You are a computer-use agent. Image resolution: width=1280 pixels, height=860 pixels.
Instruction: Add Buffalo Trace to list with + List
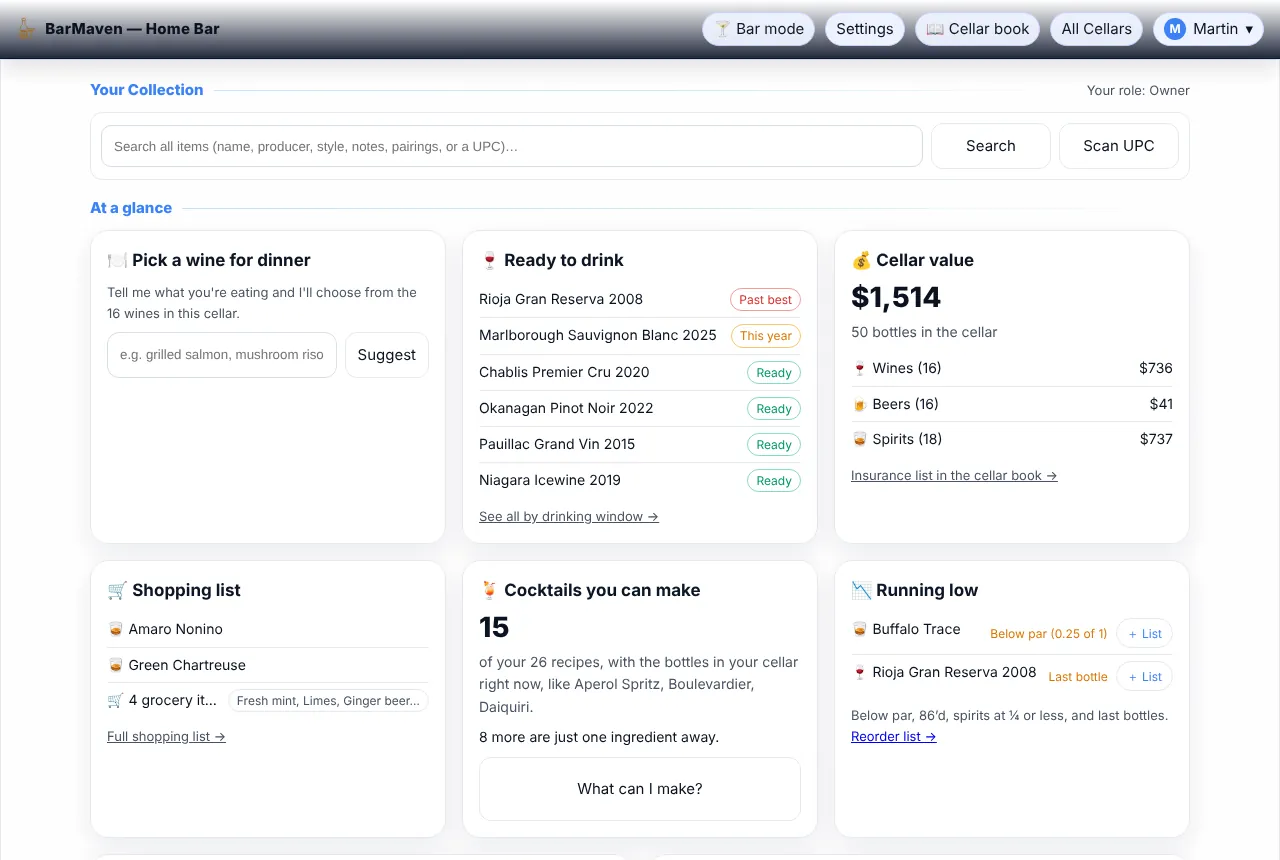point(1145,634)
